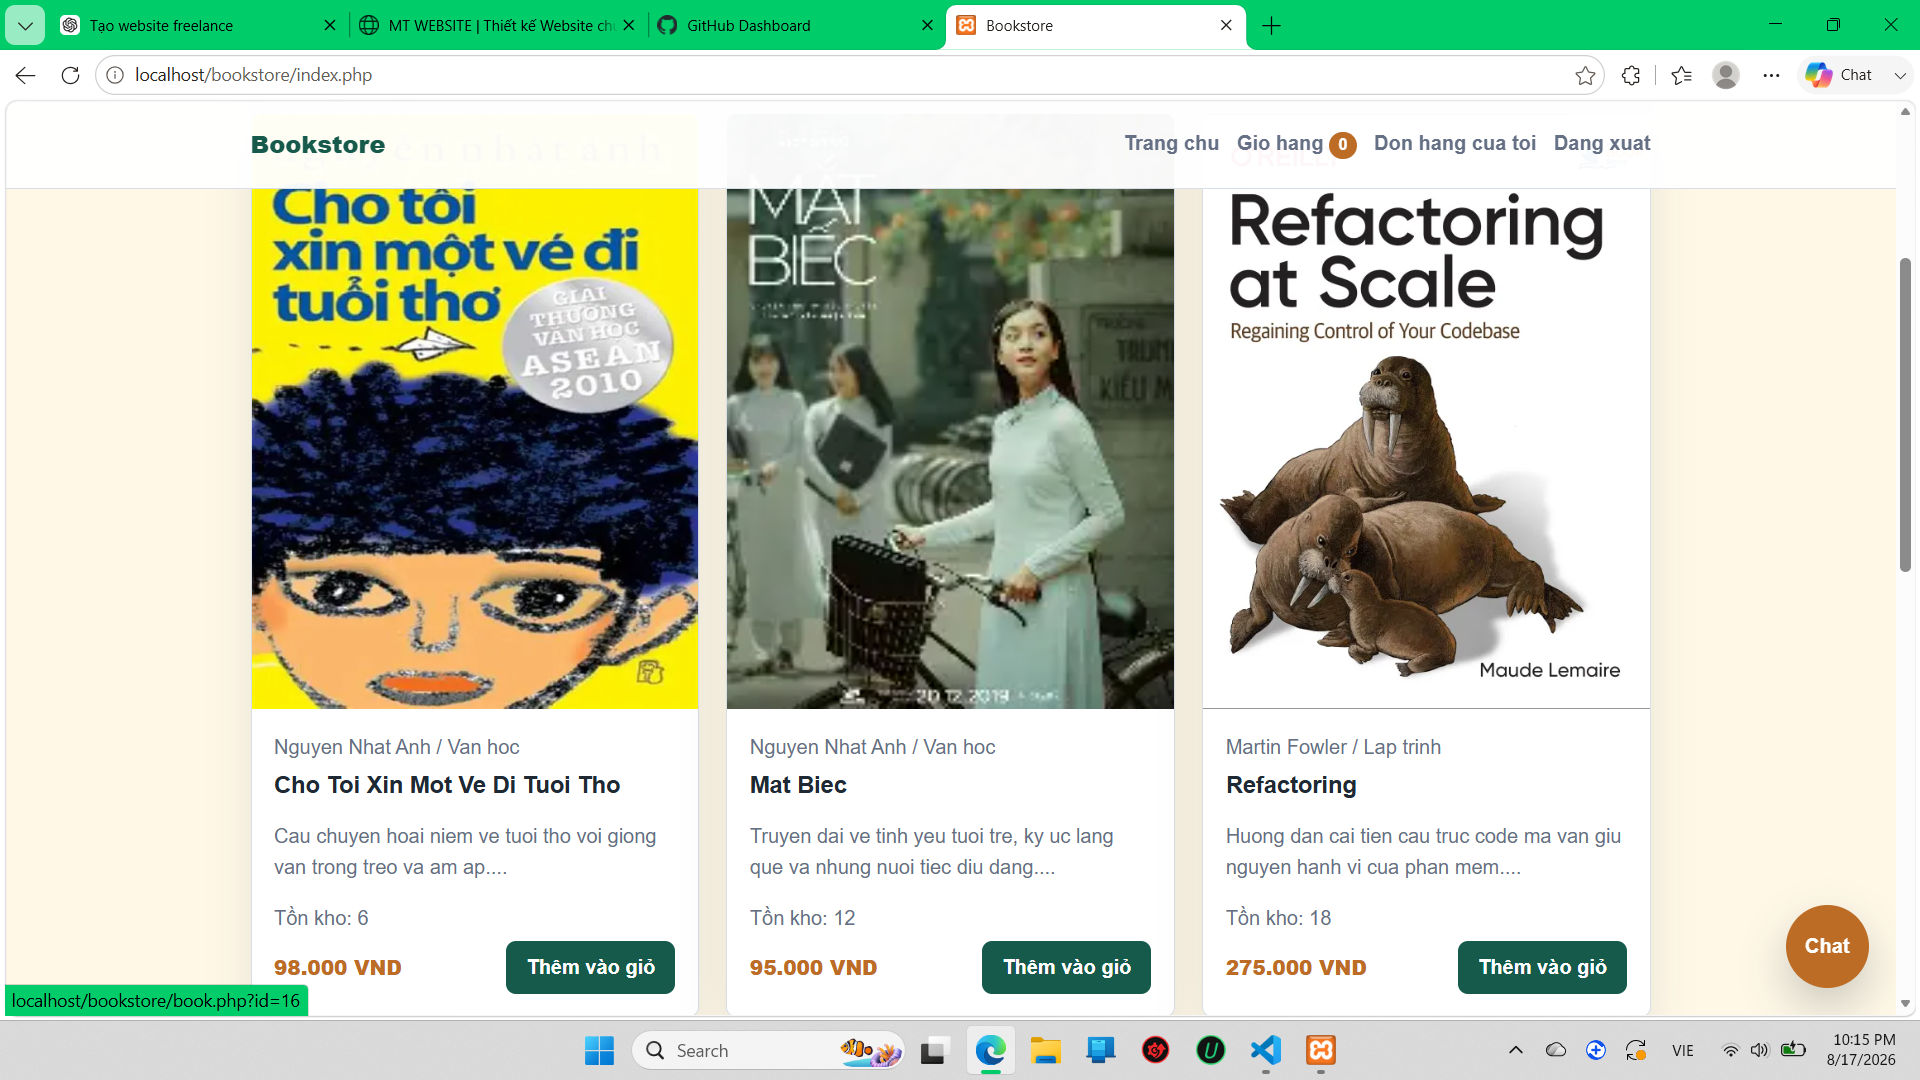Open the favorites list icon

[x=1681, y=75]
